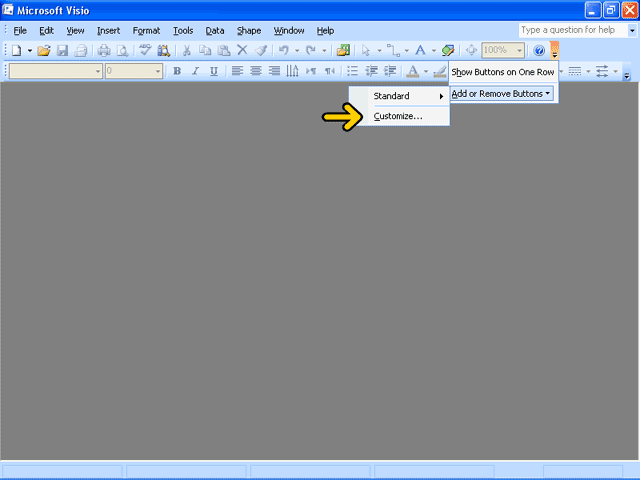
Task: Click Add or Remove Buttons
Action: 501,93
